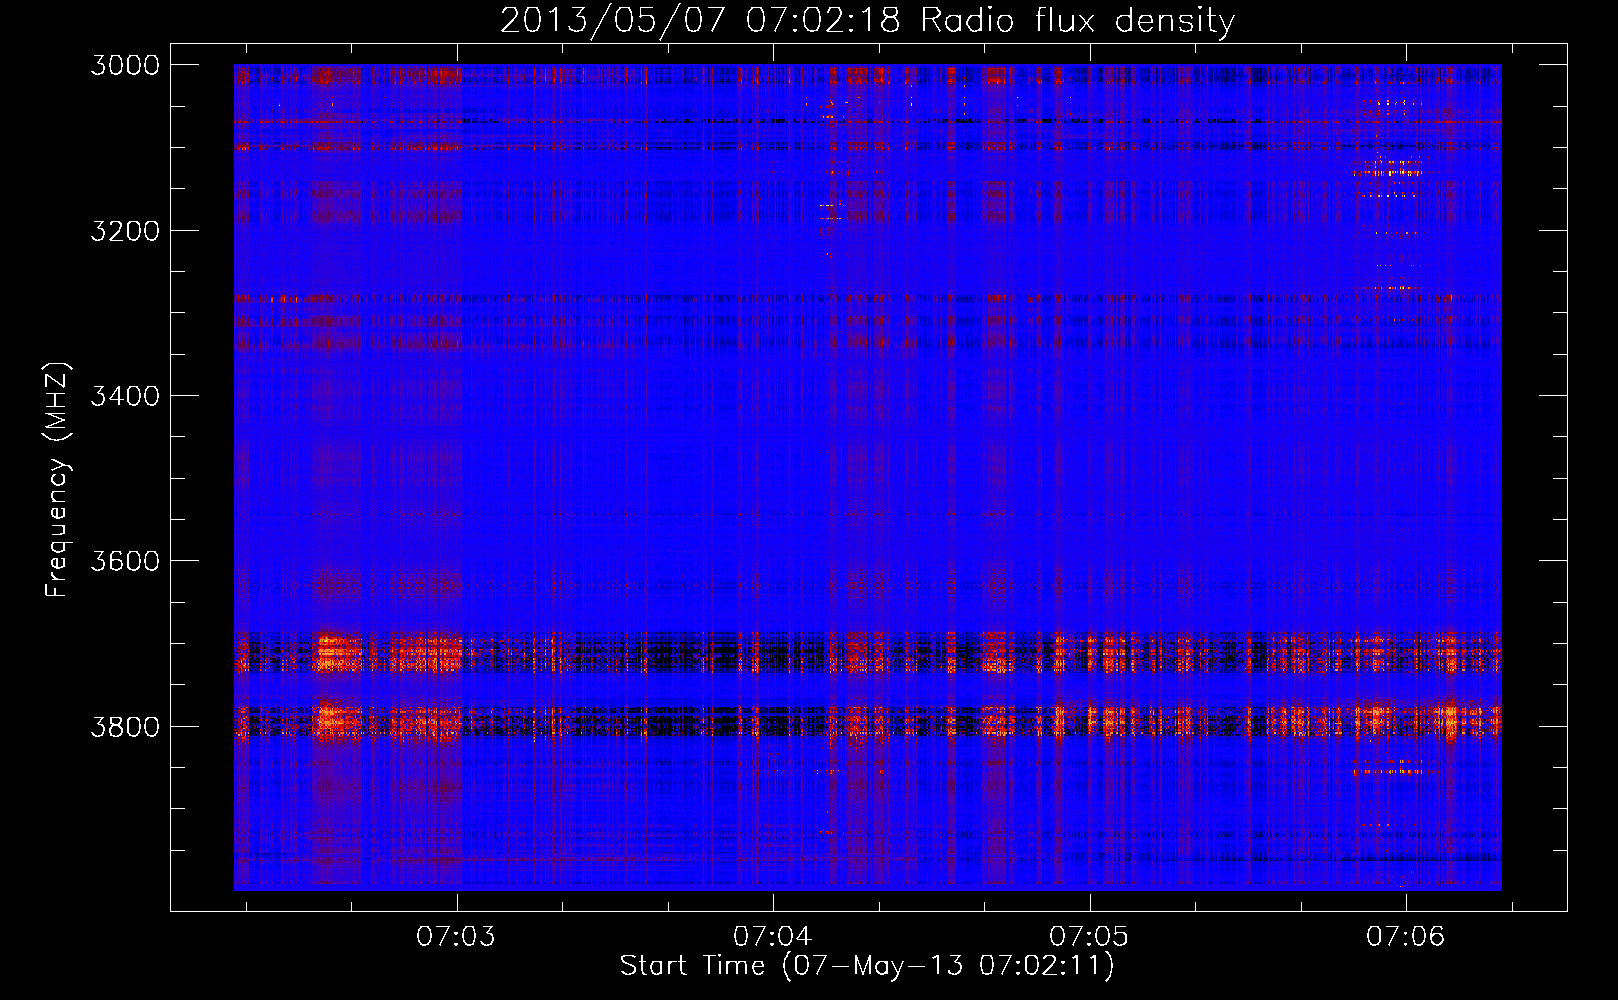Click the 07:06 time axis label
The width and height of the screenshot is (1618, 1000).
[1405, 936]
